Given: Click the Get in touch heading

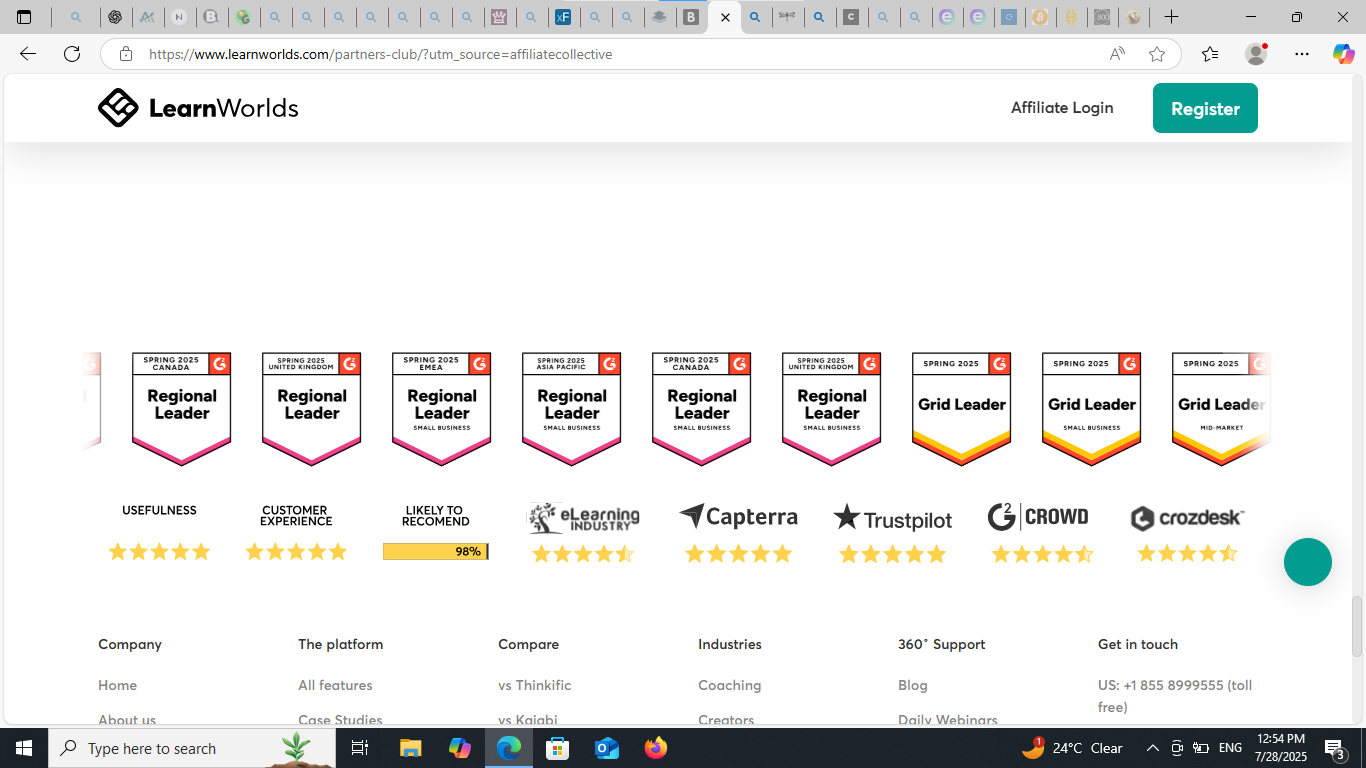Looking at the screenshot, I should pyautogui.click(x=1138, y=644).
